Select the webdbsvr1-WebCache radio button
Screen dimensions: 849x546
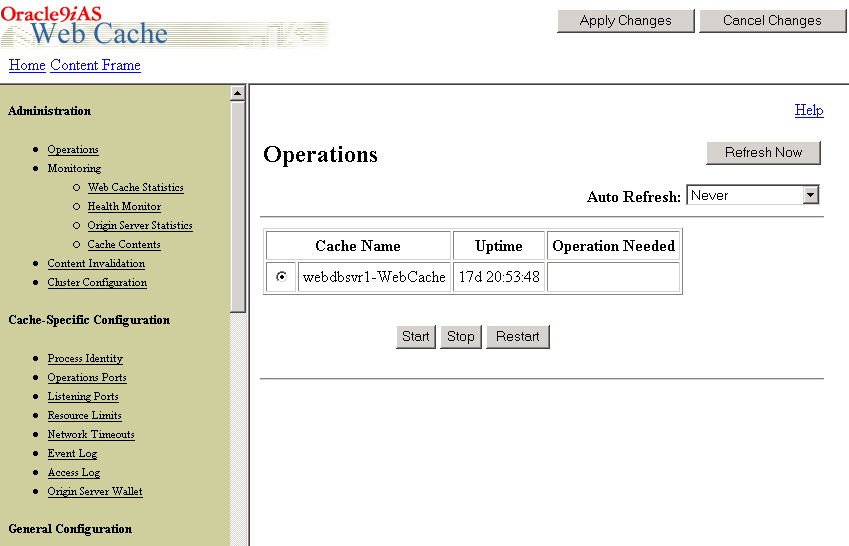pos(281,277)
